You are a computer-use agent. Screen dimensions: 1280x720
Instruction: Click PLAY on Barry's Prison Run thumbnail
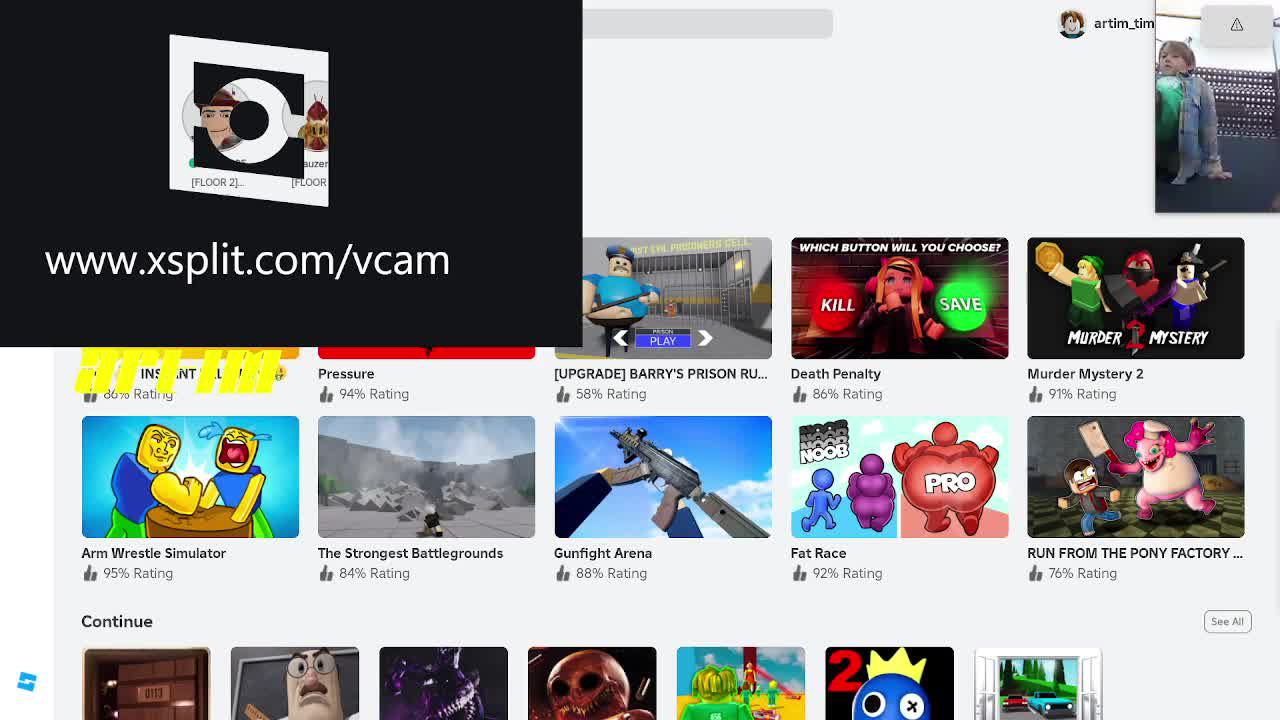tap(663, 340)
